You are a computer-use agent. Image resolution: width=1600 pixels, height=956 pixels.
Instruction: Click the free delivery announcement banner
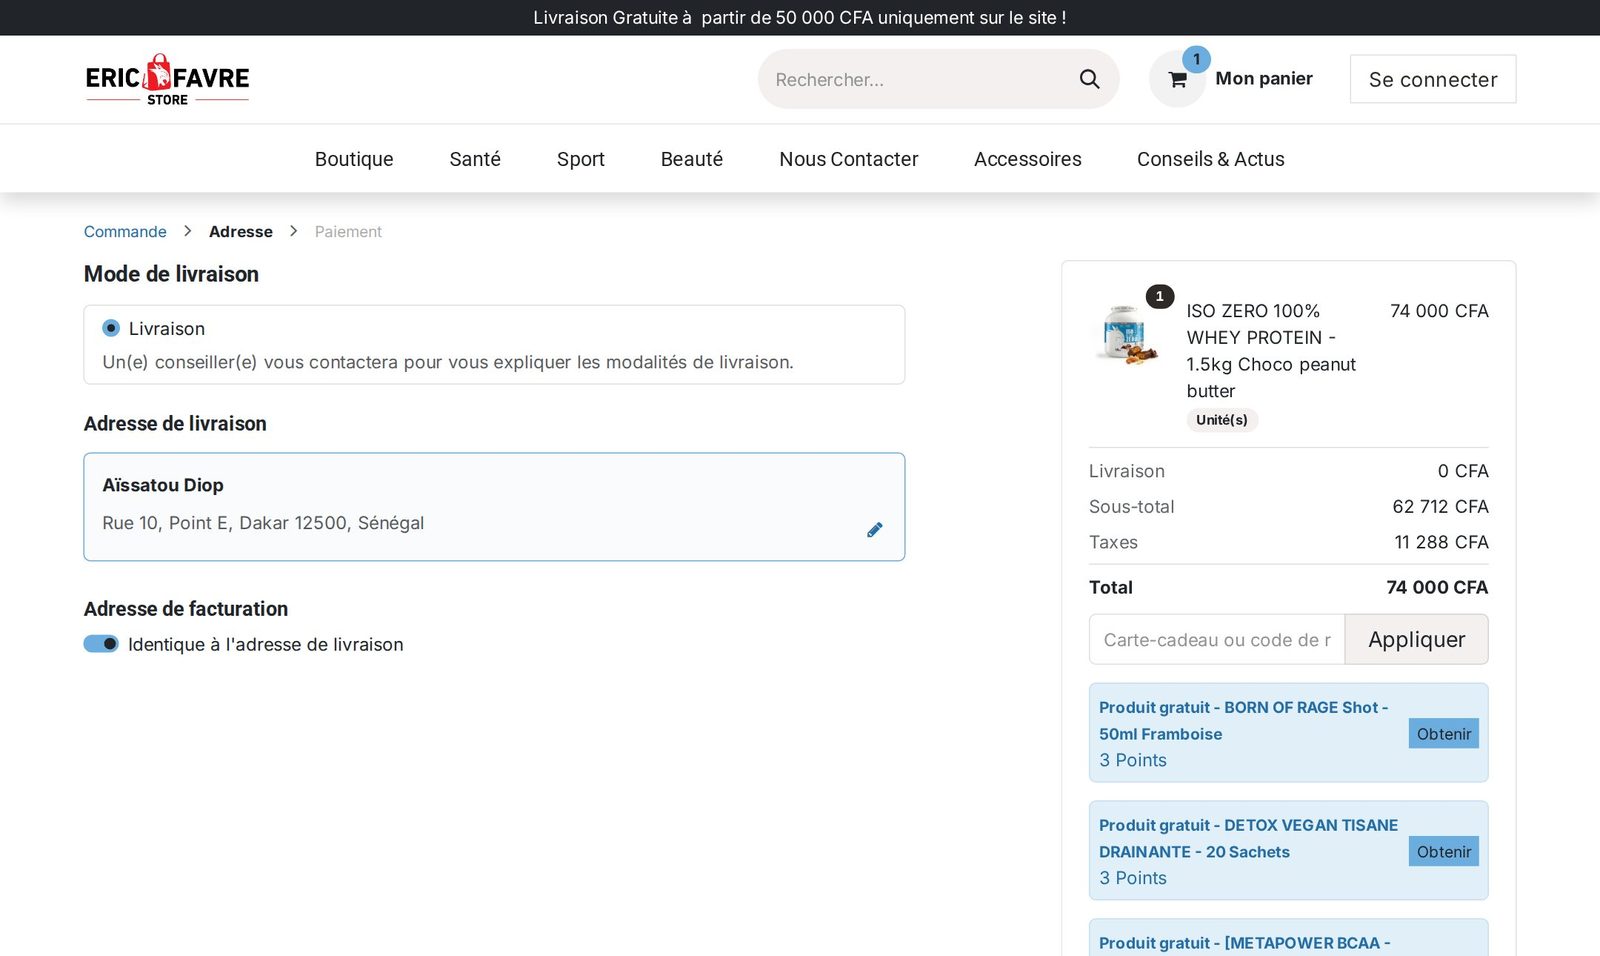(800, 18)
